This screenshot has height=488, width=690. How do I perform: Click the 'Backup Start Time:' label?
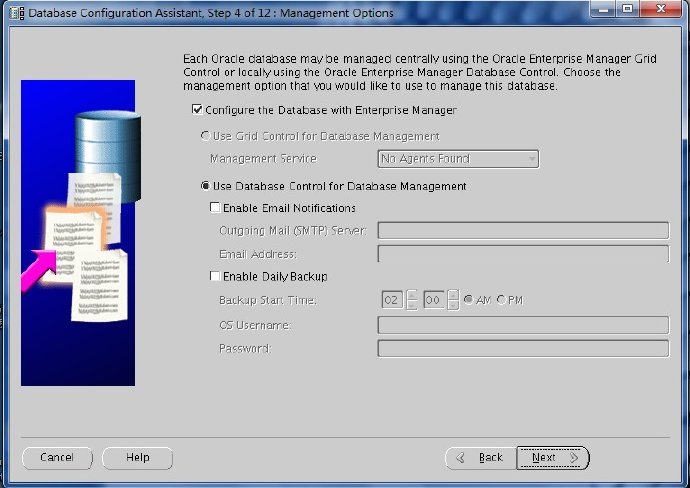pyautogui.click(x=268, y=300)
